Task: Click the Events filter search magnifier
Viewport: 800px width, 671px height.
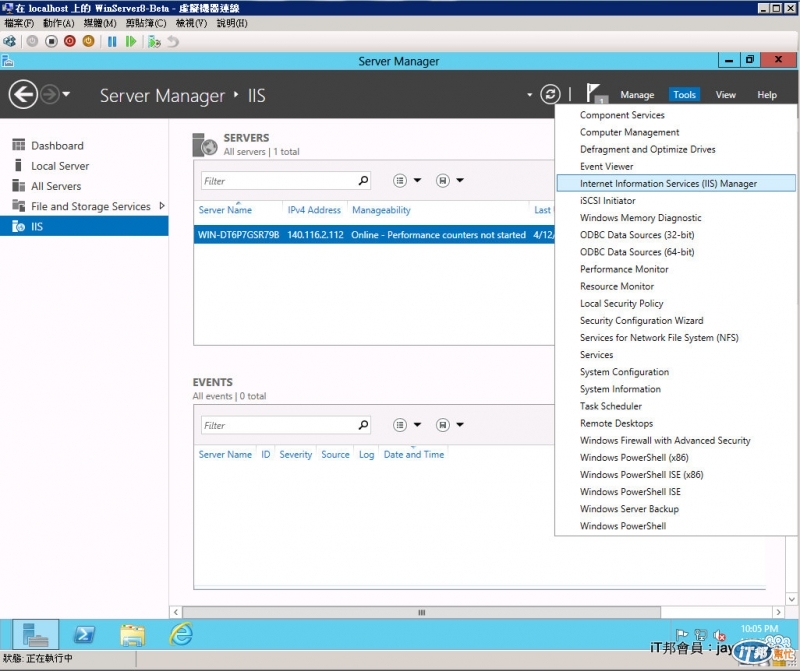Action: coord(363,425)
